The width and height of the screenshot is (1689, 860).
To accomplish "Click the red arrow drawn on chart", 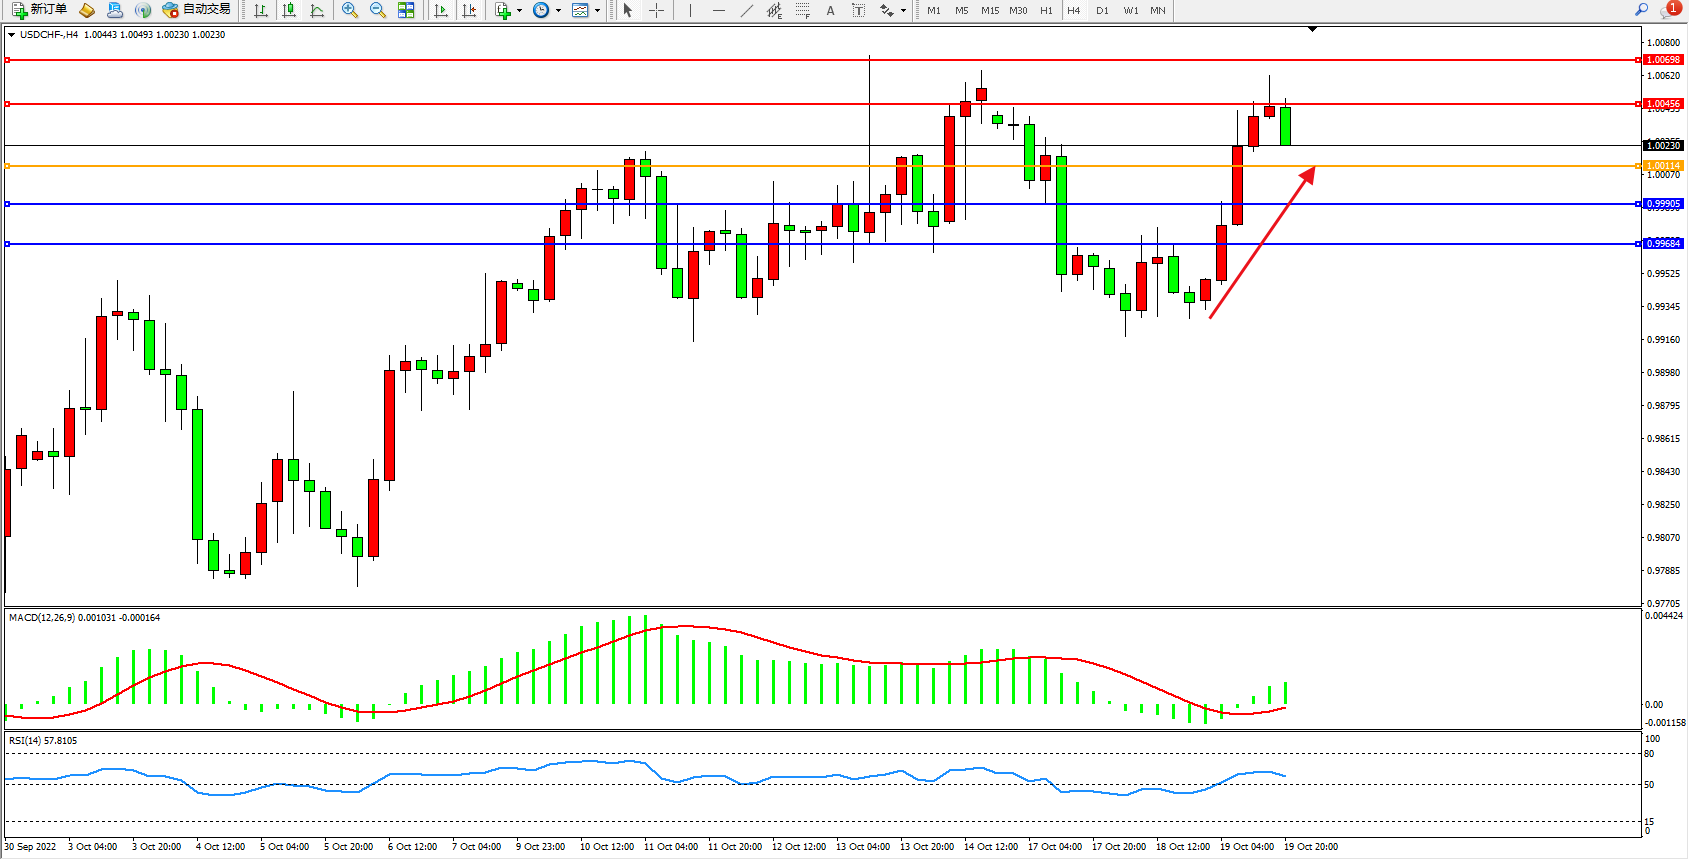I will point(1260,245).
